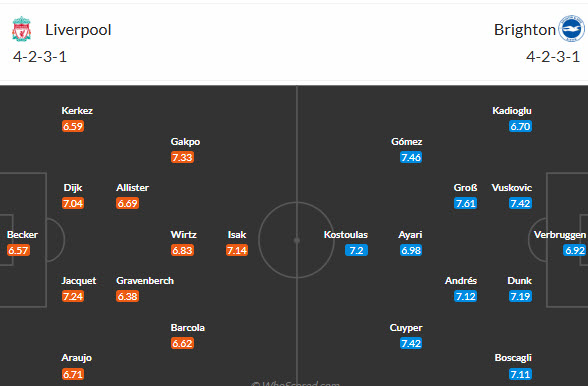Click Gómez's 7.46 rating badge
This screenshot has width=588, height=386.
click(411, 157)
